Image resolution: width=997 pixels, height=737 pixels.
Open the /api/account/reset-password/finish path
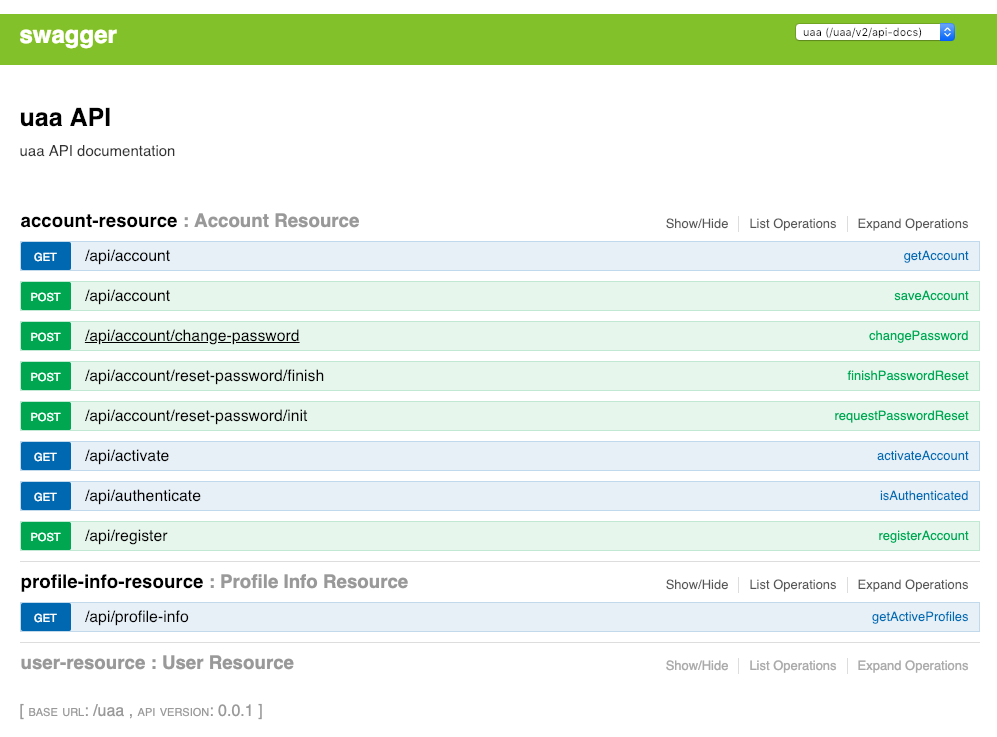[204, 376]
